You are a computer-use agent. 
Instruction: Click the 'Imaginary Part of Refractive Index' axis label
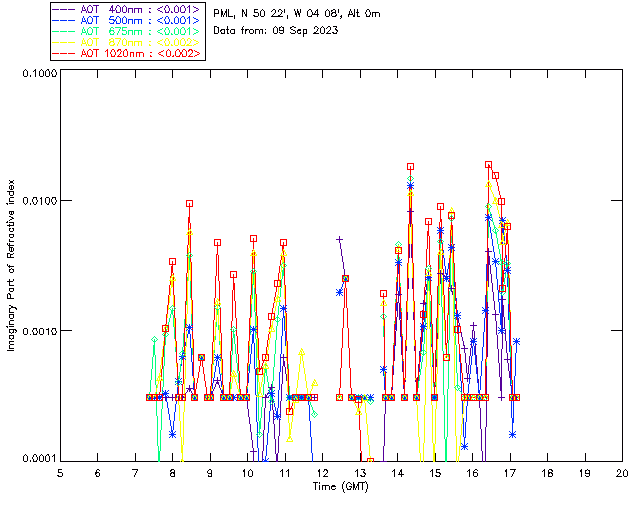[x=11, y=265]
